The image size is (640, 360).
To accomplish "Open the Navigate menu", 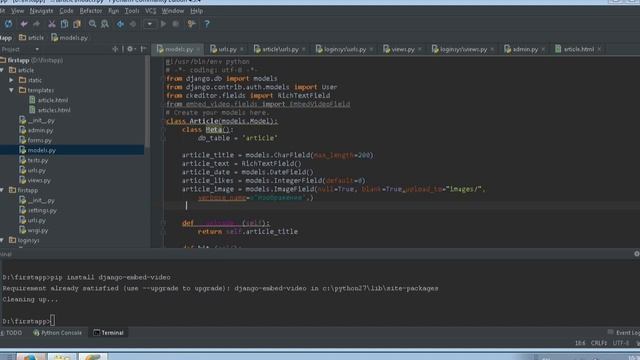I will click(41, 11).
